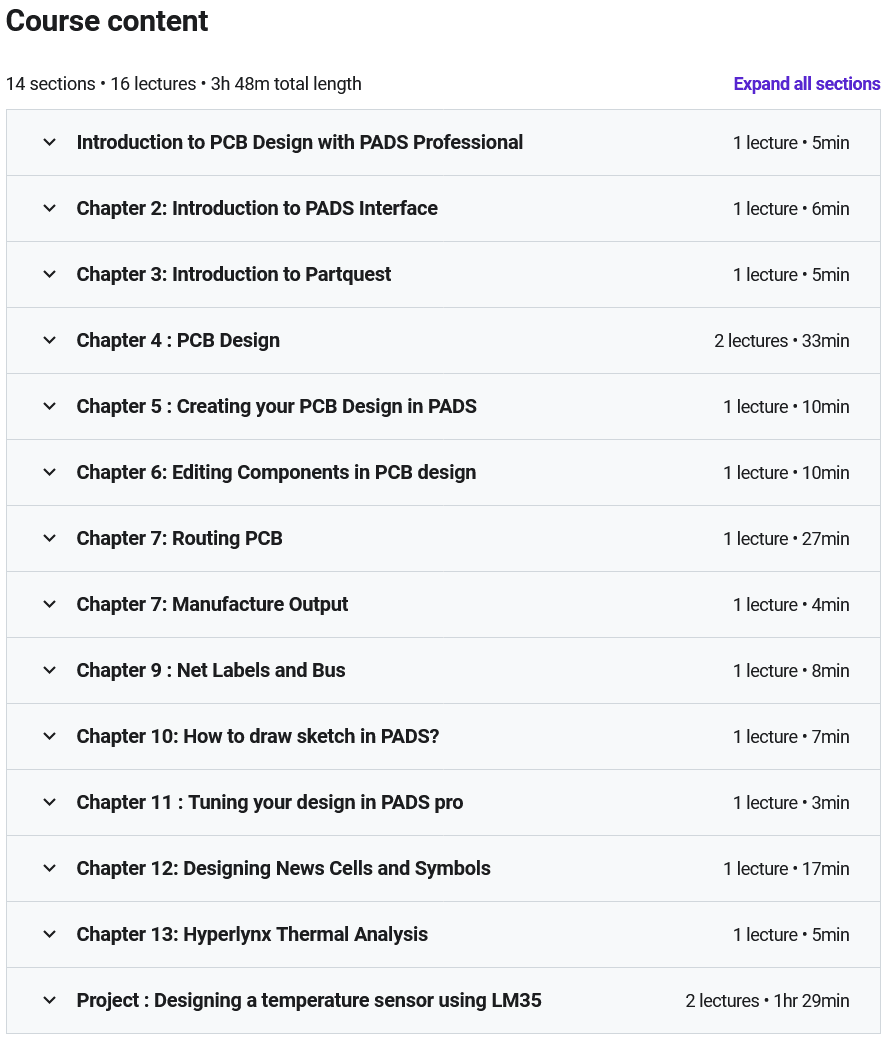
Task: Expand Chapter 4 PCB Design chevron
Action: pyautogui.click(x=50, y=341)
